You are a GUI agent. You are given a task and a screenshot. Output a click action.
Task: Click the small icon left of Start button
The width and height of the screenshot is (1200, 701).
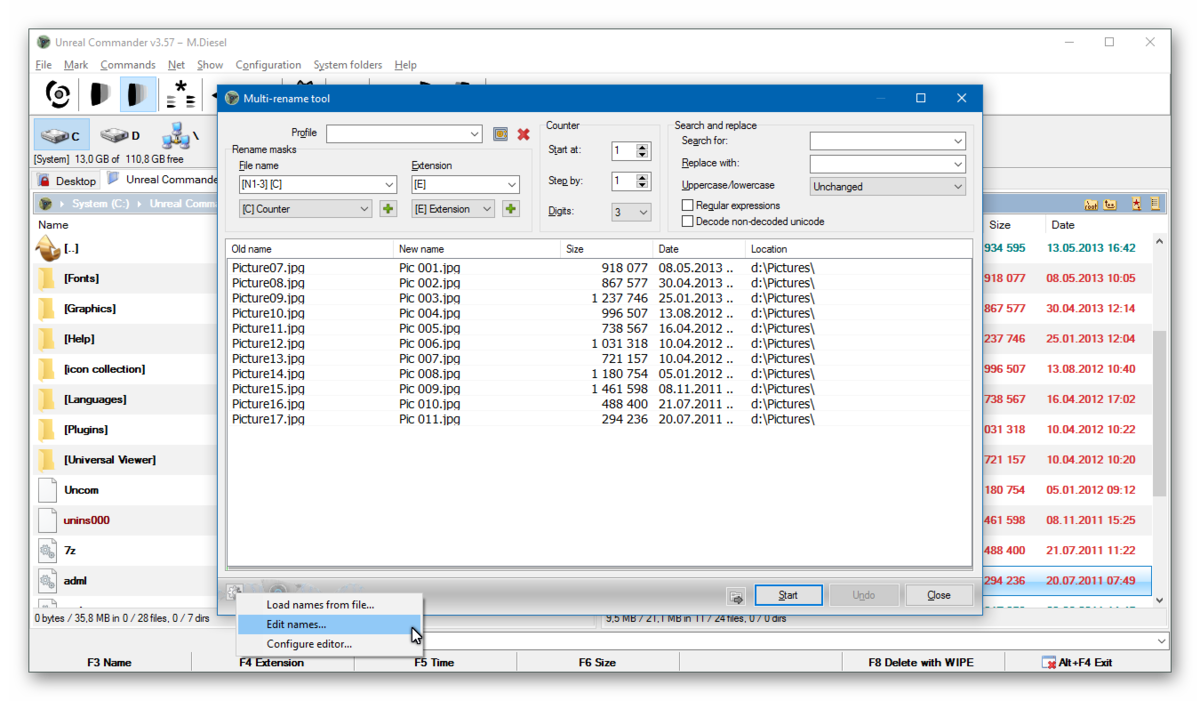pyautogui.click(x=736, y=596)
